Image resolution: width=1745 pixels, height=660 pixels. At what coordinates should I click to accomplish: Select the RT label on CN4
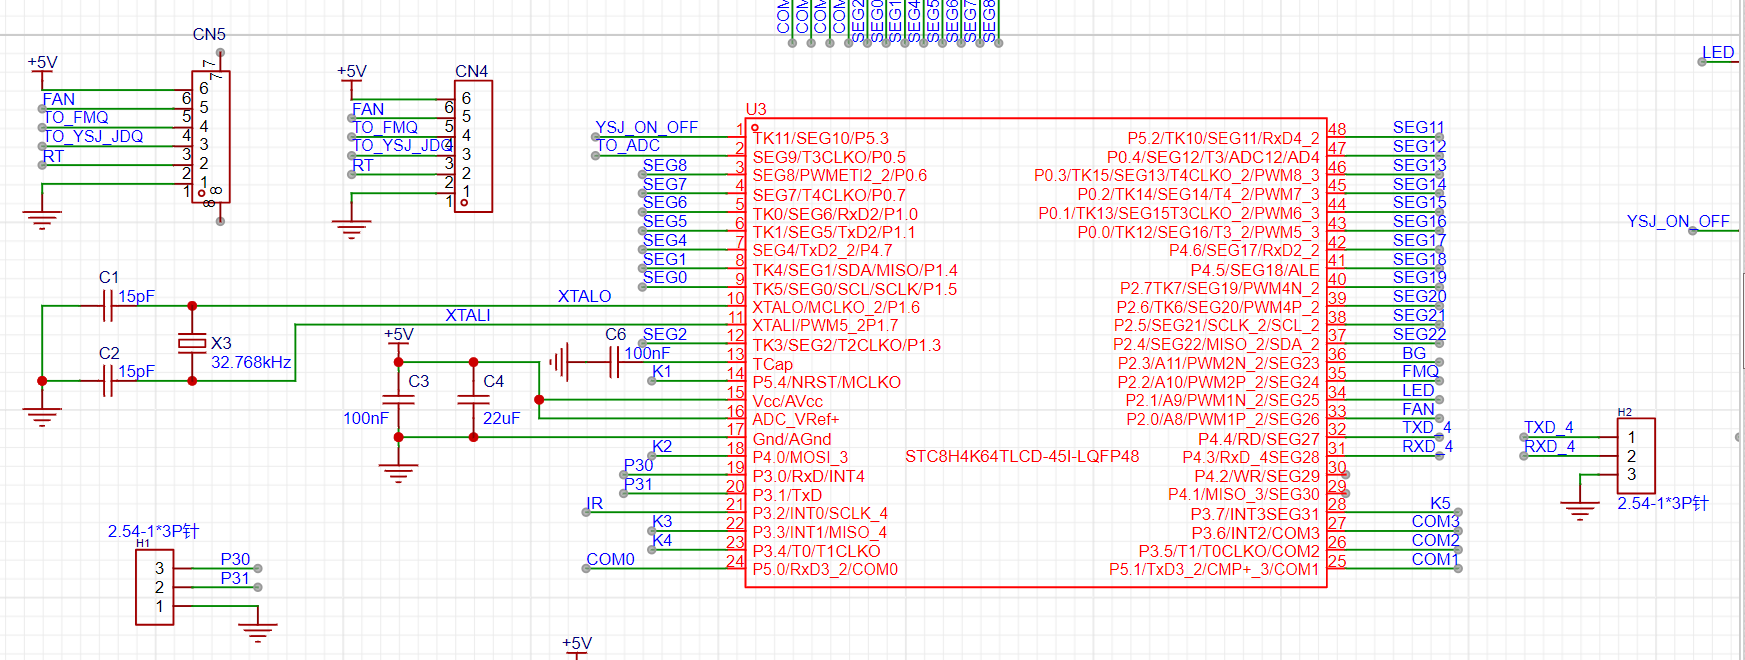coord(363,165)
